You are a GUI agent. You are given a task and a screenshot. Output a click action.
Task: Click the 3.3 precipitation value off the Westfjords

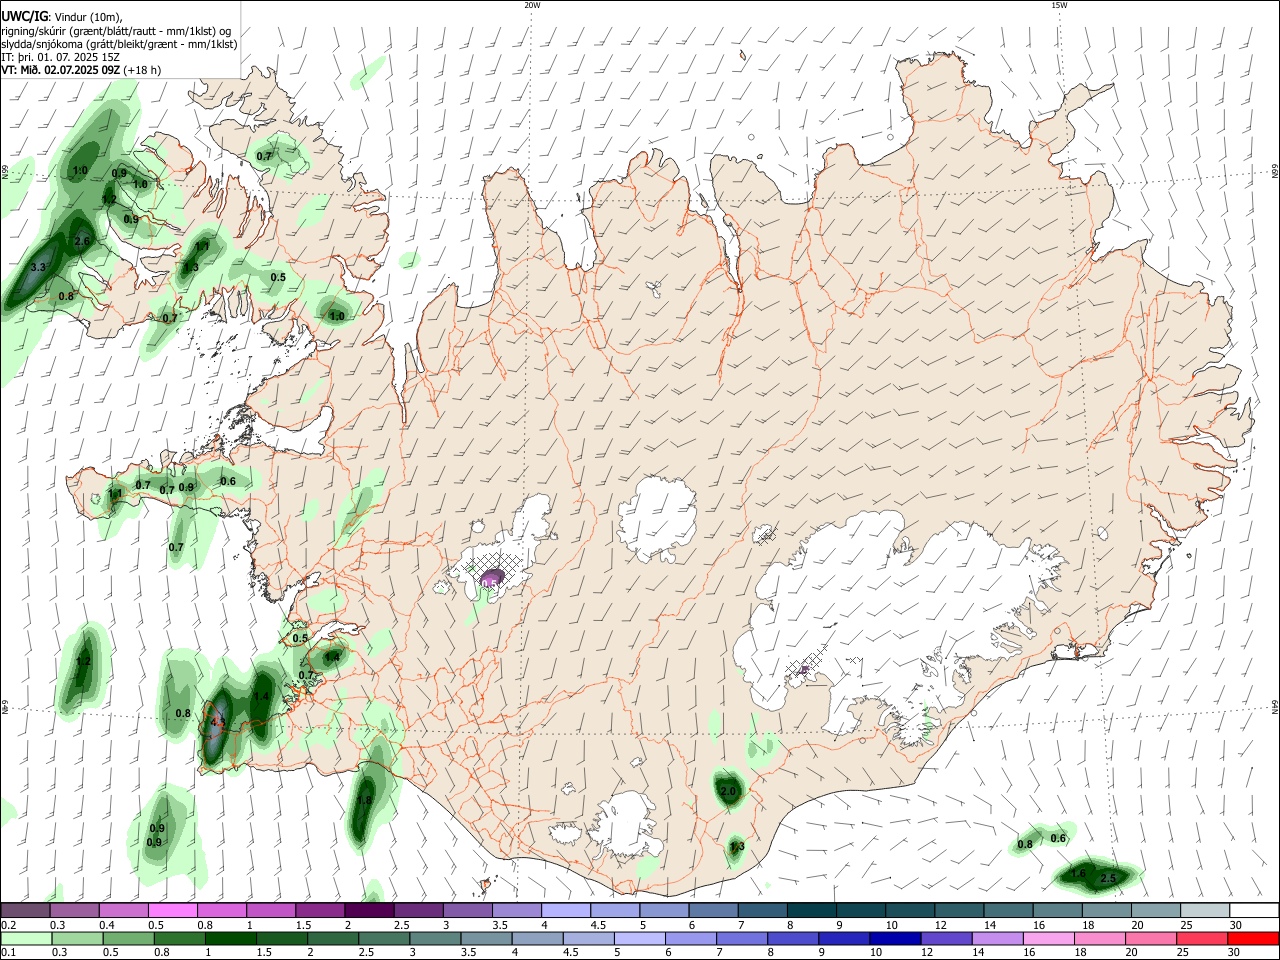pos(39,268)
